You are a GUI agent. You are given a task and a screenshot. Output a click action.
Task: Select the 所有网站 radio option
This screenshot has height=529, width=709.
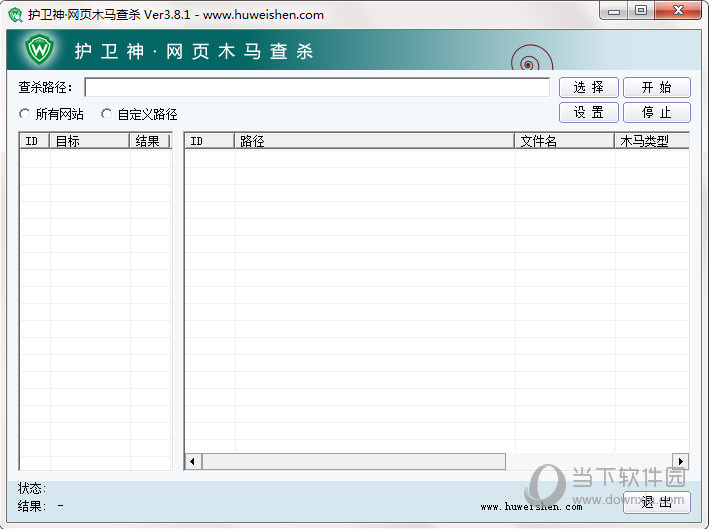click(x=51, y=114)
